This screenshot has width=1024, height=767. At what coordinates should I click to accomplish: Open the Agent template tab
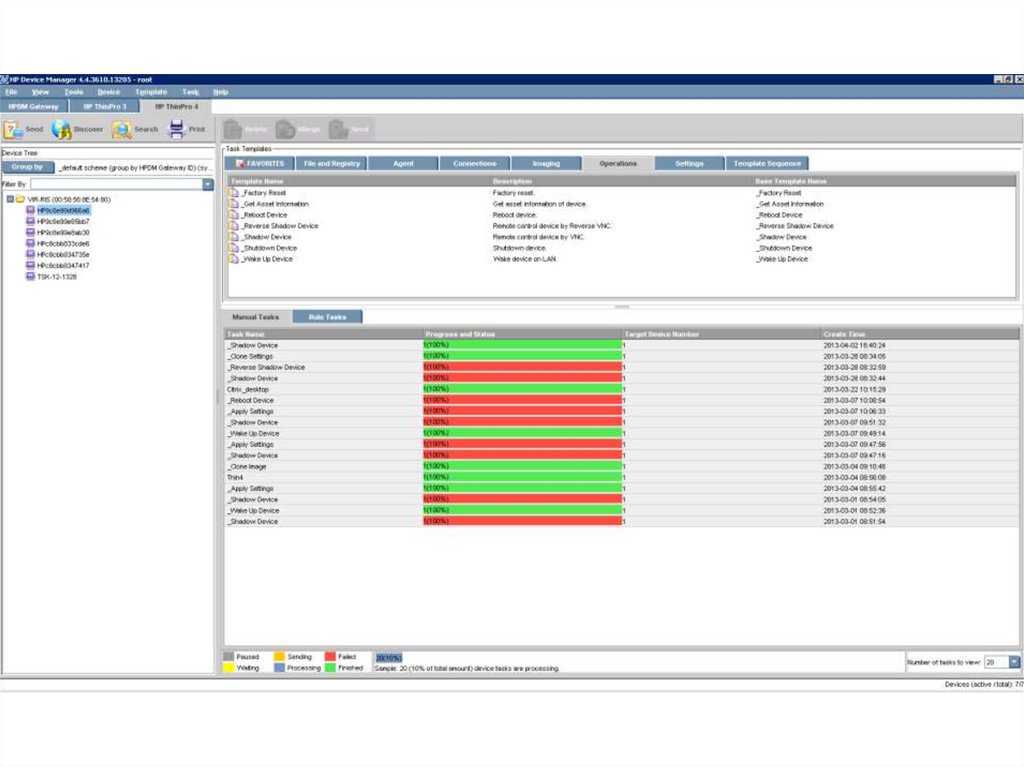click(403, 163)
